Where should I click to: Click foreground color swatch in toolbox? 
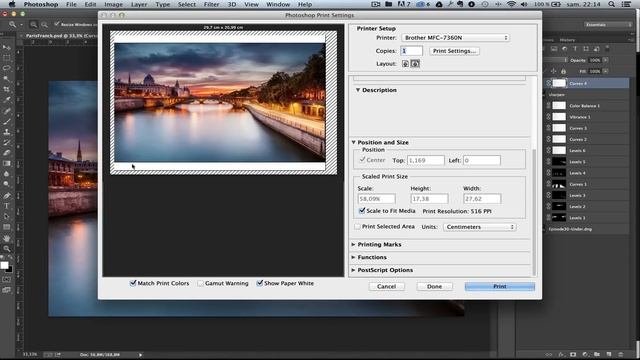[4, 265]
